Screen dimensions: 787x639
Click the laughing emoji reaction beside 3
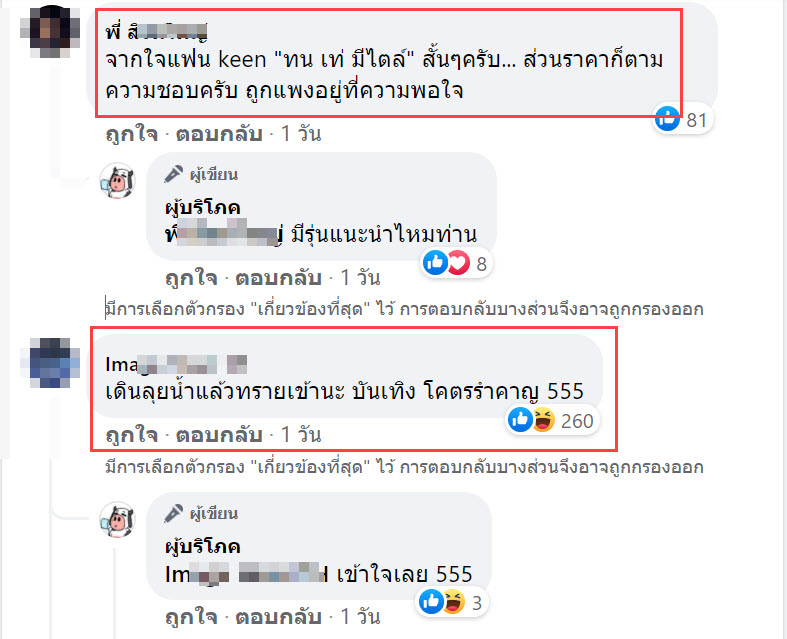click(454, 601)
